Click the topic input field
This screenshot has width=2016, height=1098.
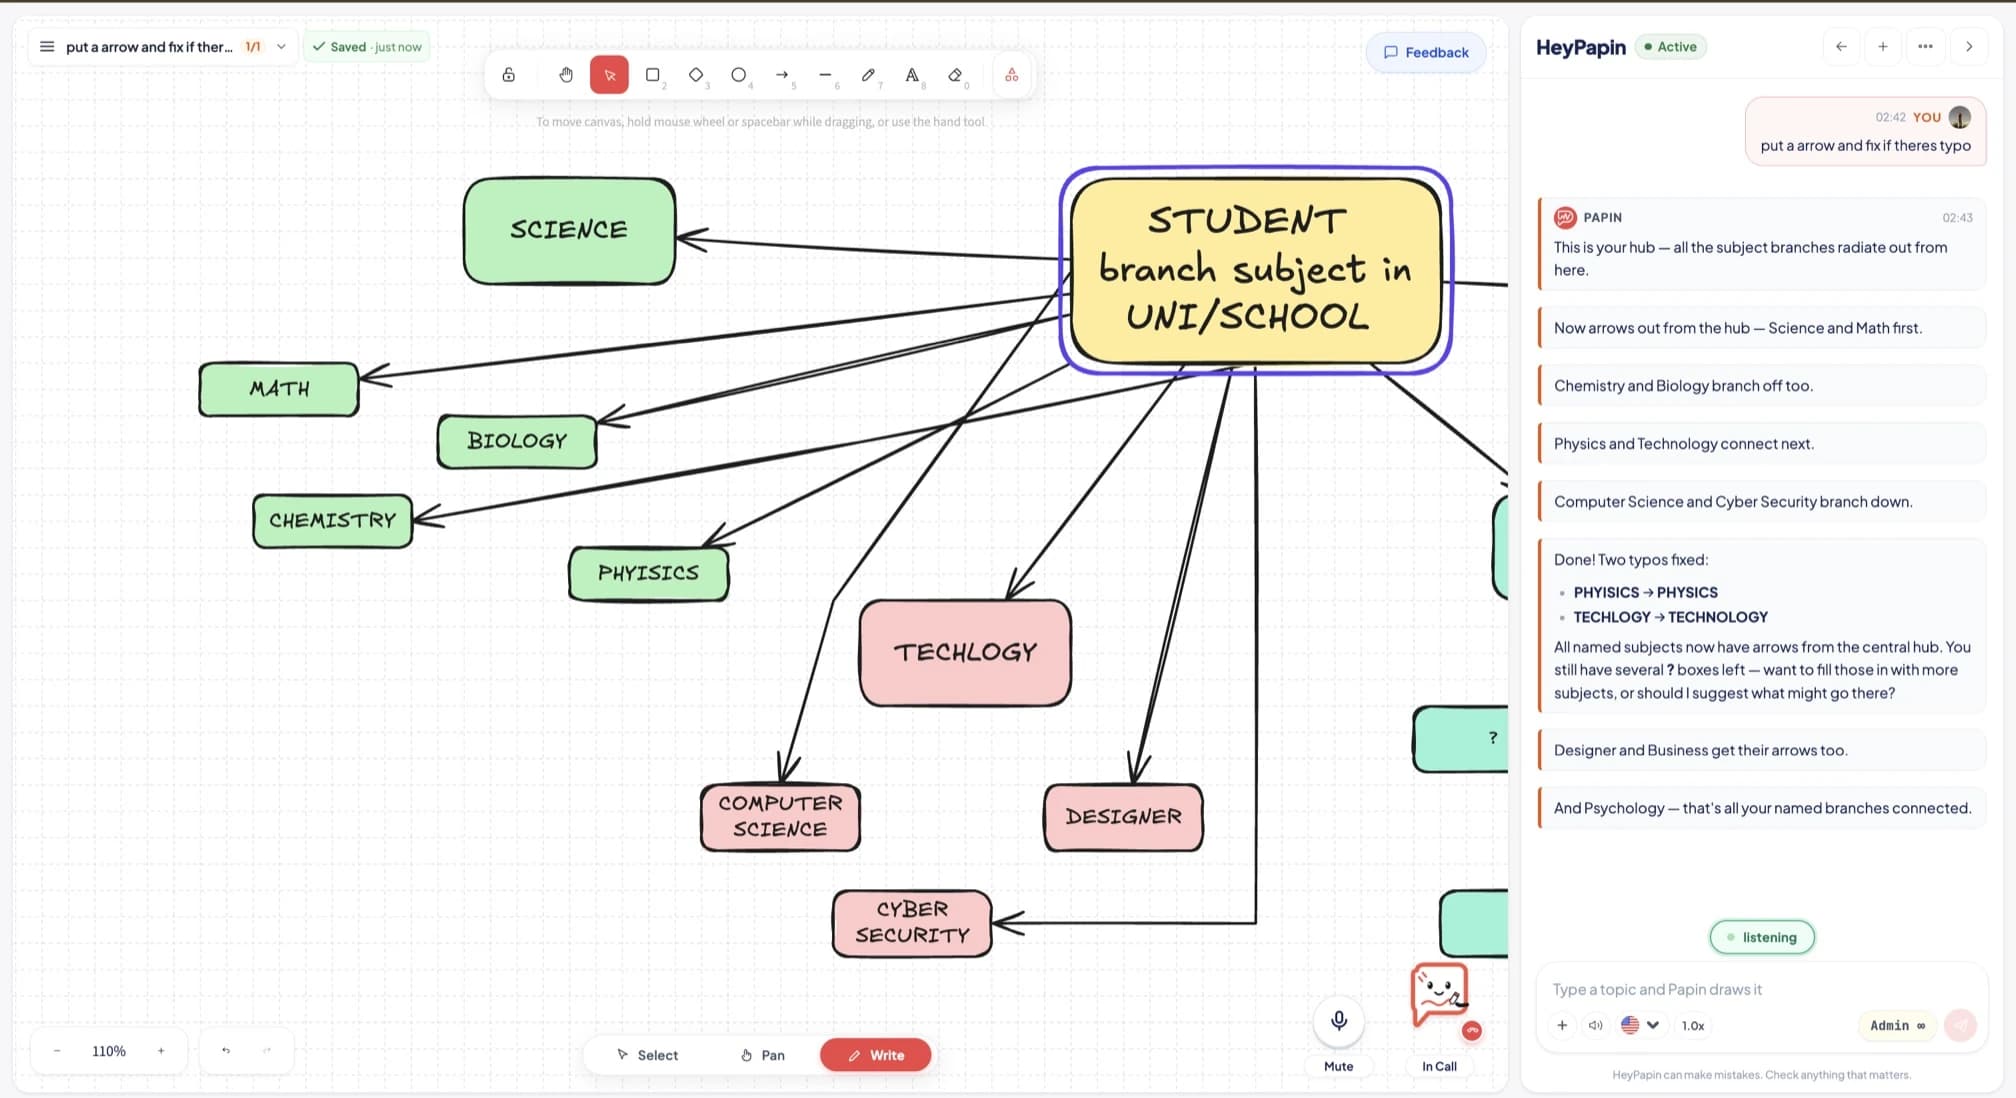(x=1760, y=989)
